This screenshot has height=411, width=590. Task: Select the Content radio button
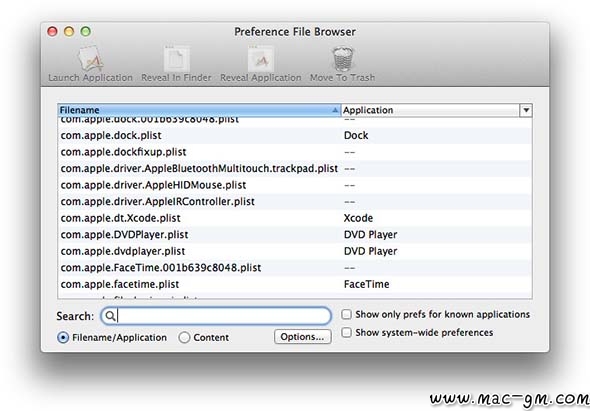(x=184, y=338)
